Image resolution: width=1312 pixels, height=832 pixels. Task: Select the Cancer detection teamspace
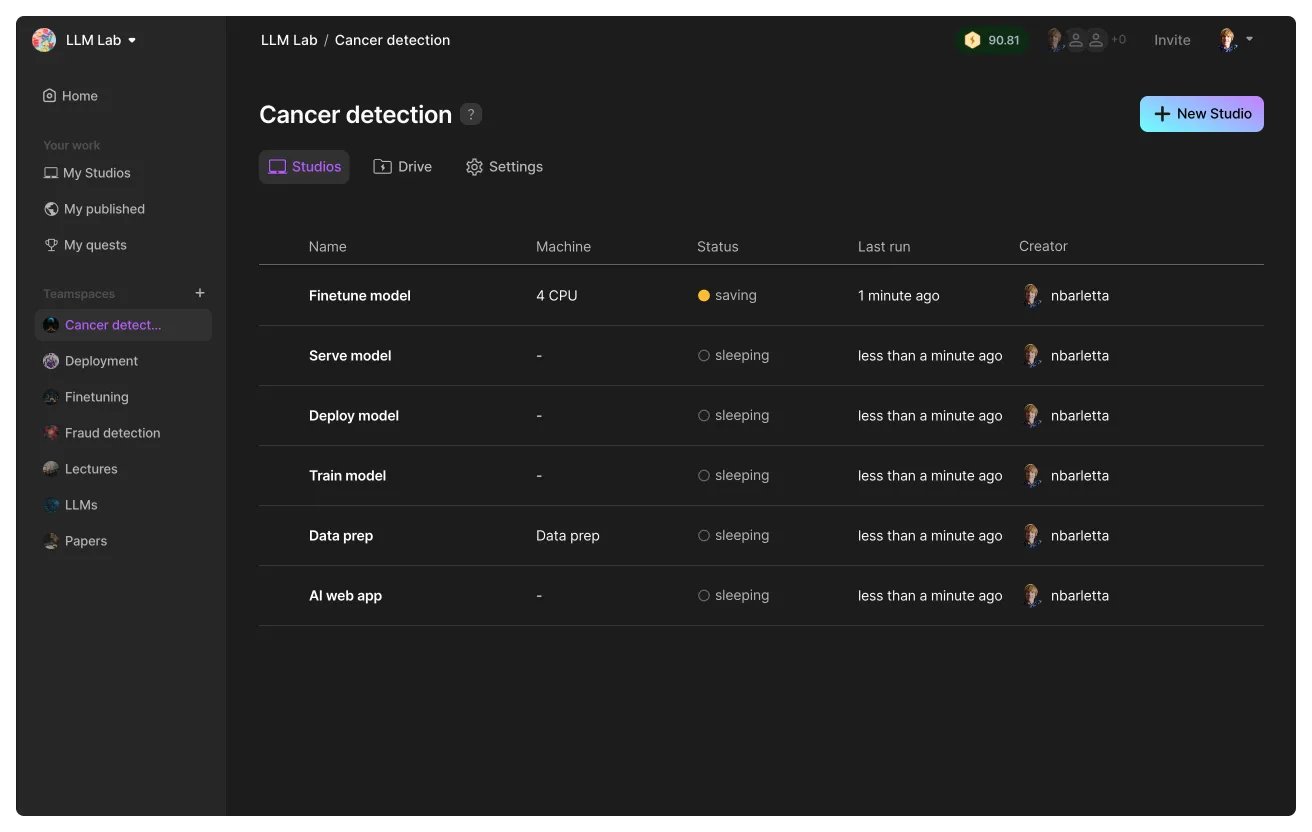[x=123, y=325]
